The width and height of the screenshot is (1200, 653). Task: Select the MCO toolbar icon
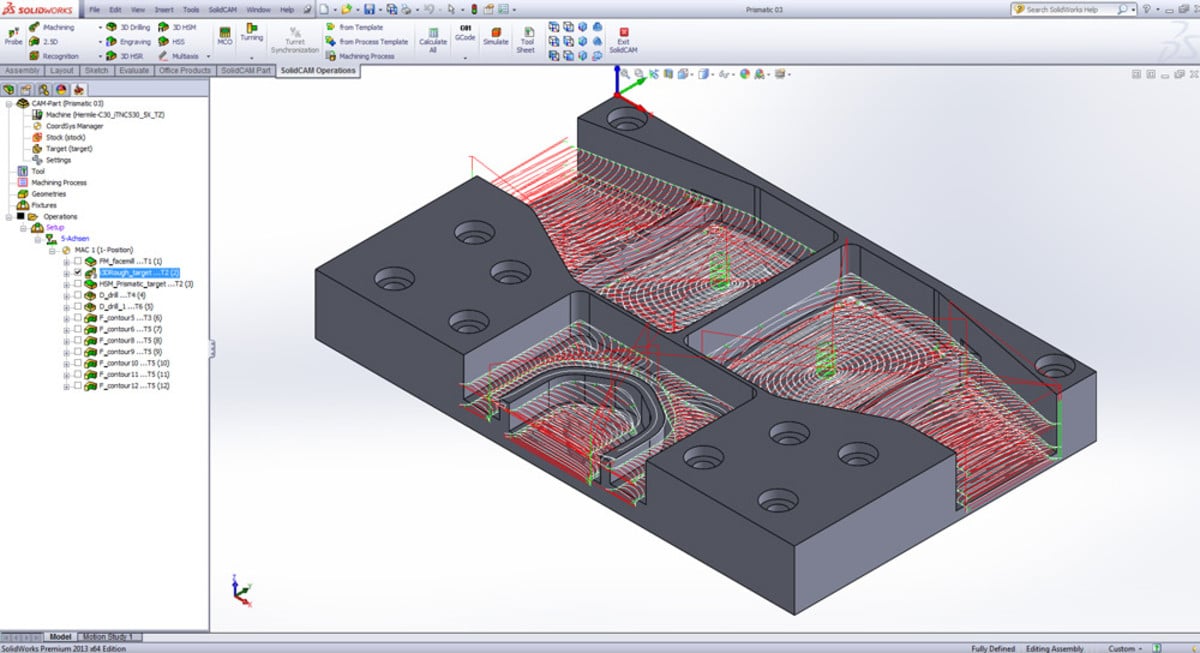point(225,35)
